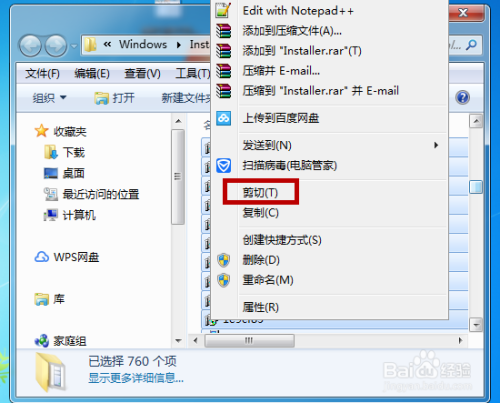The height and width of the screenshot is (403, 500).
Task: Choose 复制(C) in the context menu
Action: (261, 213)
